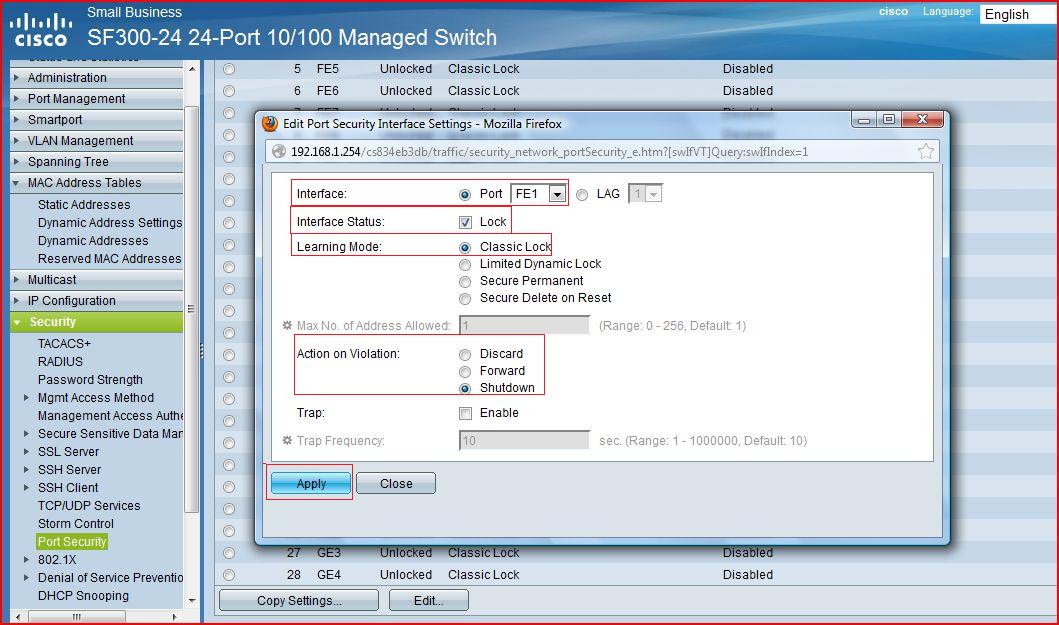This screenshot has height=625, width=1059.
Task: Click sidebar vertical scrollbar up arrow
Action: pos(192,69)
